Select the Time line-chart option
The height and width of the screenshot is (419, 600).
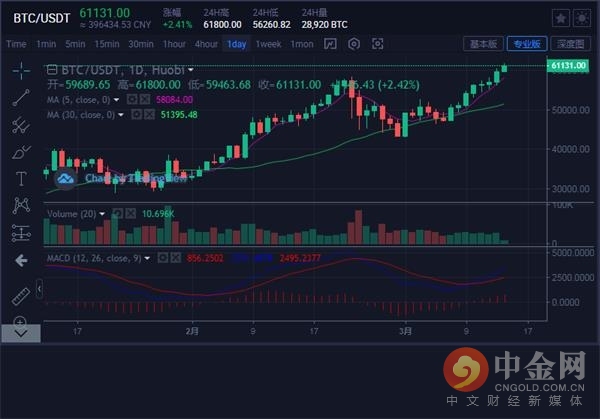tap(16, 44)
